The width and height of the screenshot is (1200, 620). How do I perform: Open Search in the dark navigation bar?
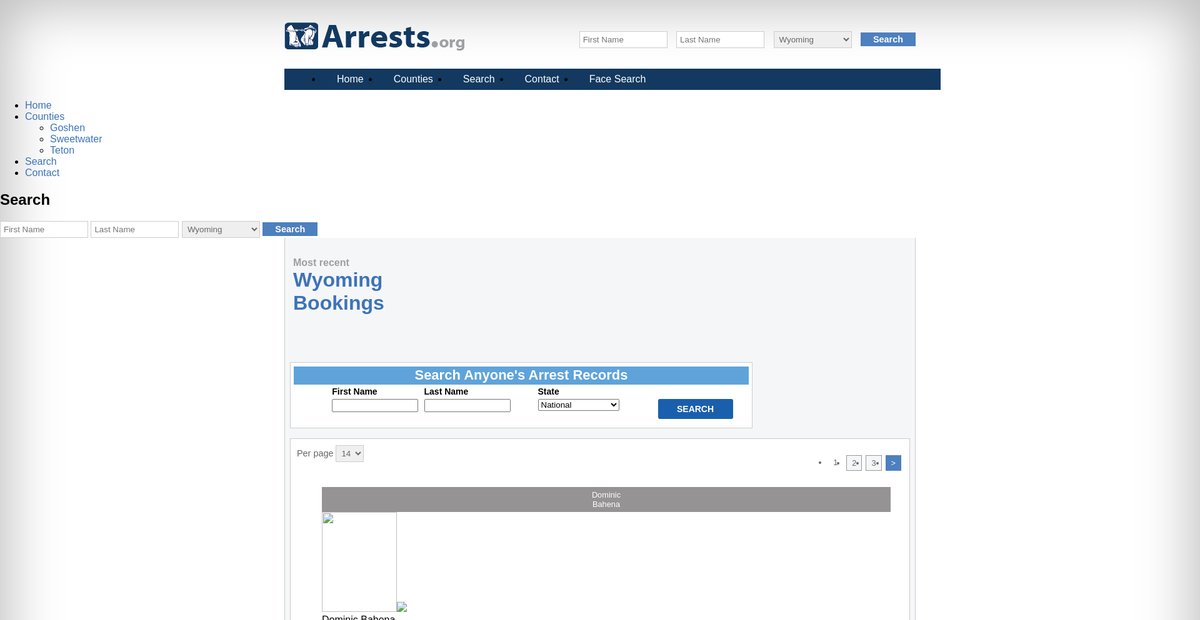click(478, 79)
